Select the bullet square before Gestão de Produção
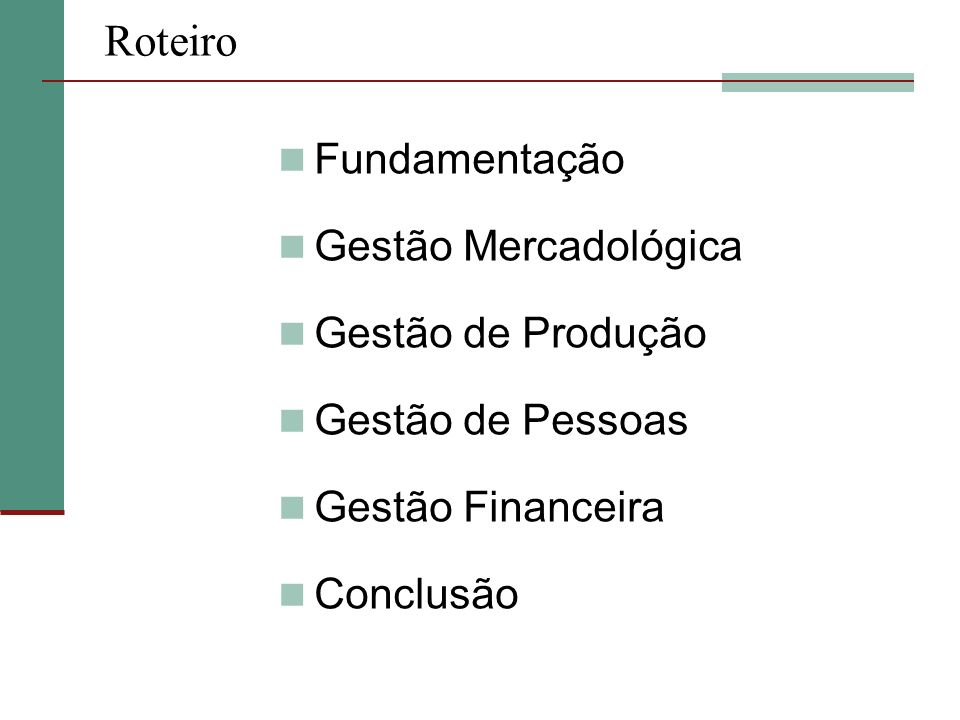This screenshot has width=960, height=720. click(292, 334)
